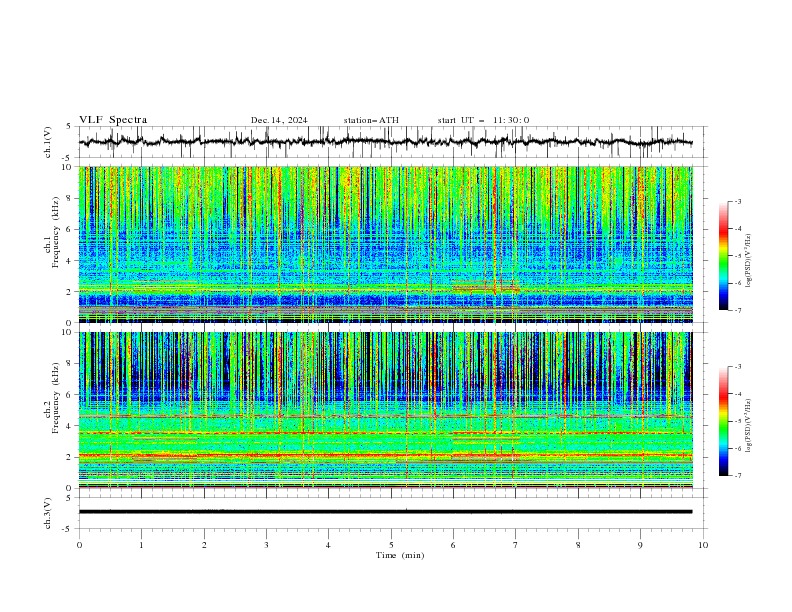Image resolution: width=792 pixels, height=612 pixels.
Task: Click the "ch.1(V)" axis label
Action: click(x=48, y=142)
